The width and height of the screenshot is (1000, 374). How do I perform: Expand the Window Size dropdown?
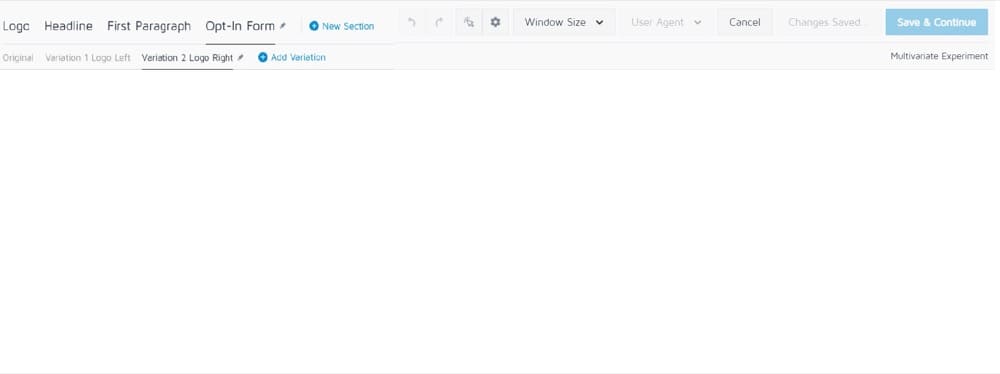click(564, 22)
